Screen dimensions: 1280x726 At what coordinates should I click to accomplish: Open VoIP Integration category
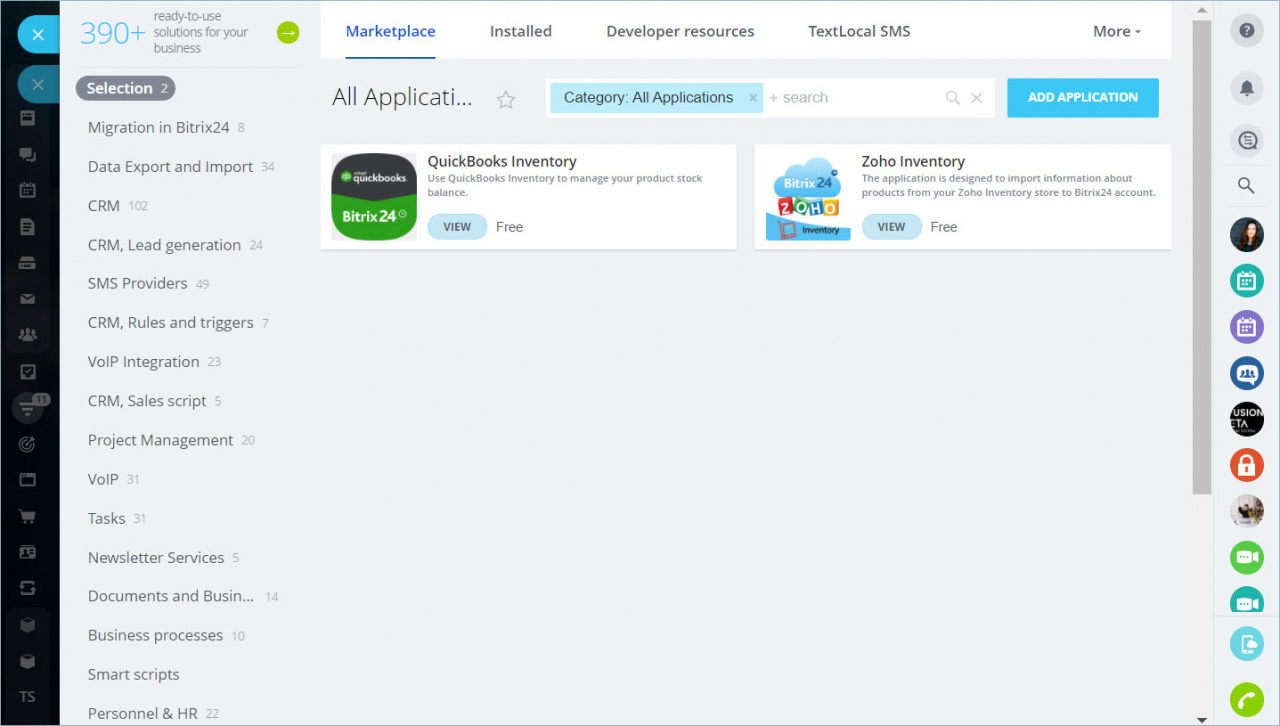coord(144,362)
